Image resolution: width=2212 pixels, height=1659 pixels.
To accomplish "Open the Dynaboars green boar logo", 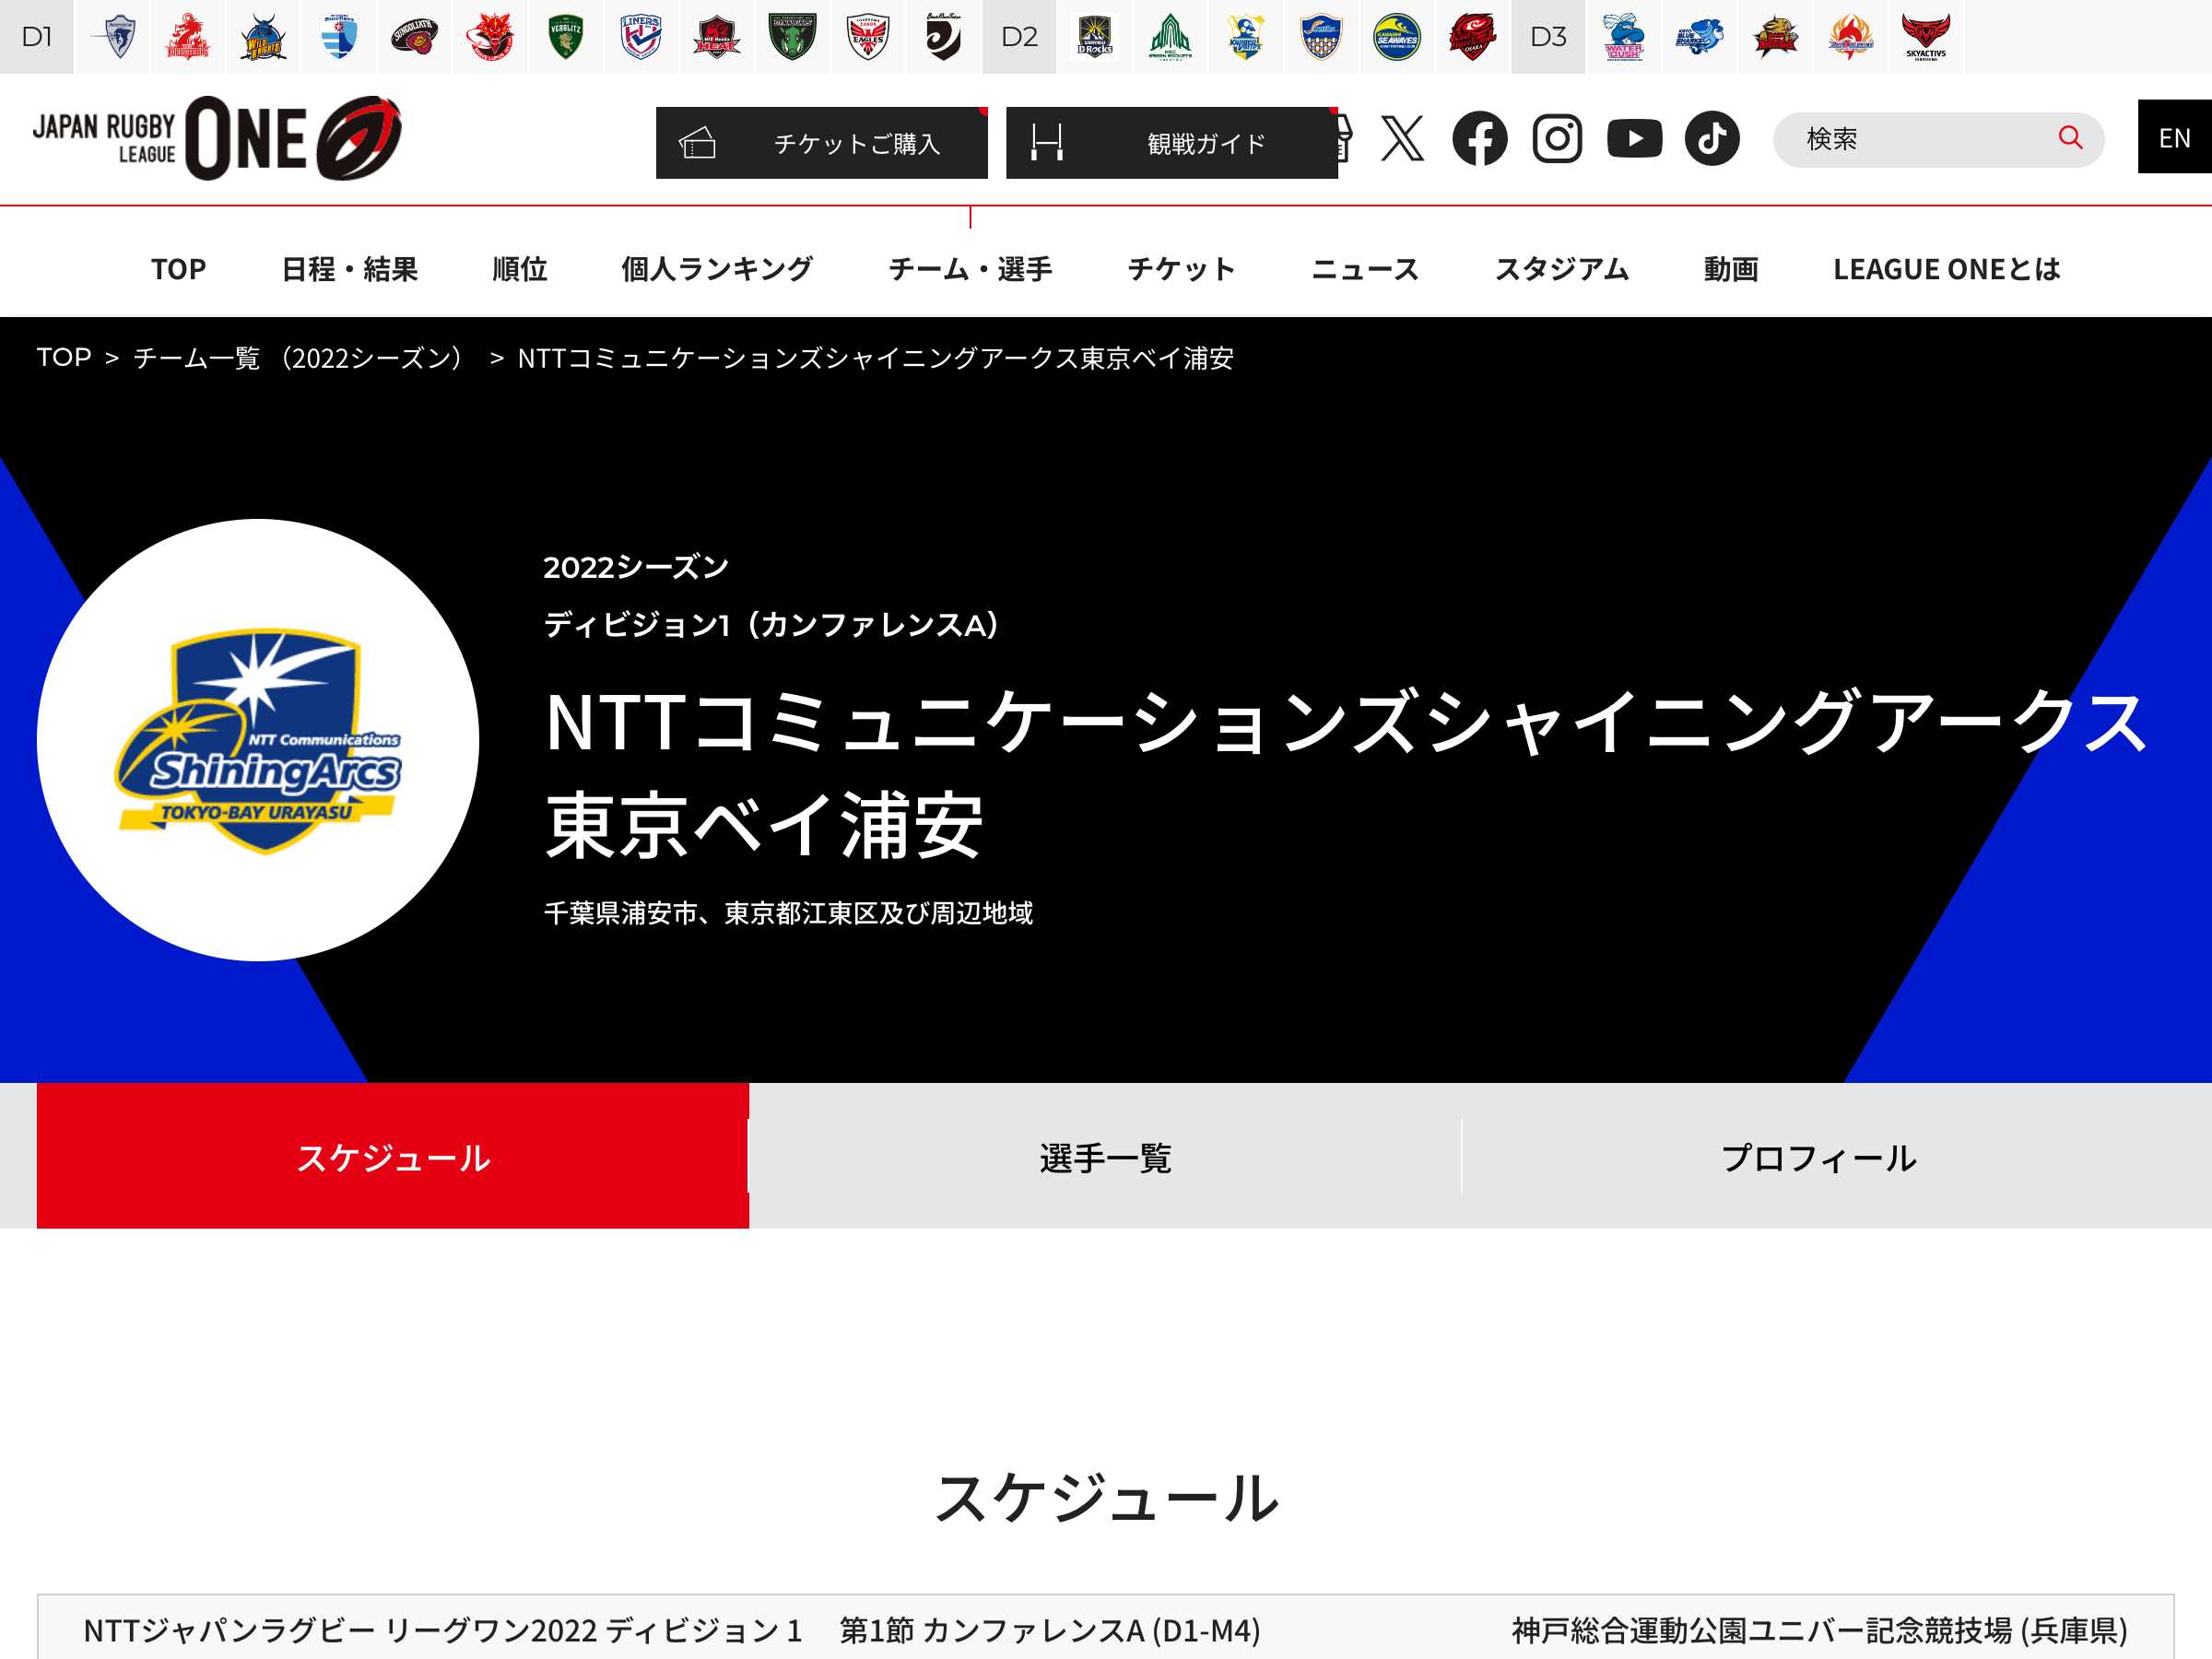I will point(792,37).
